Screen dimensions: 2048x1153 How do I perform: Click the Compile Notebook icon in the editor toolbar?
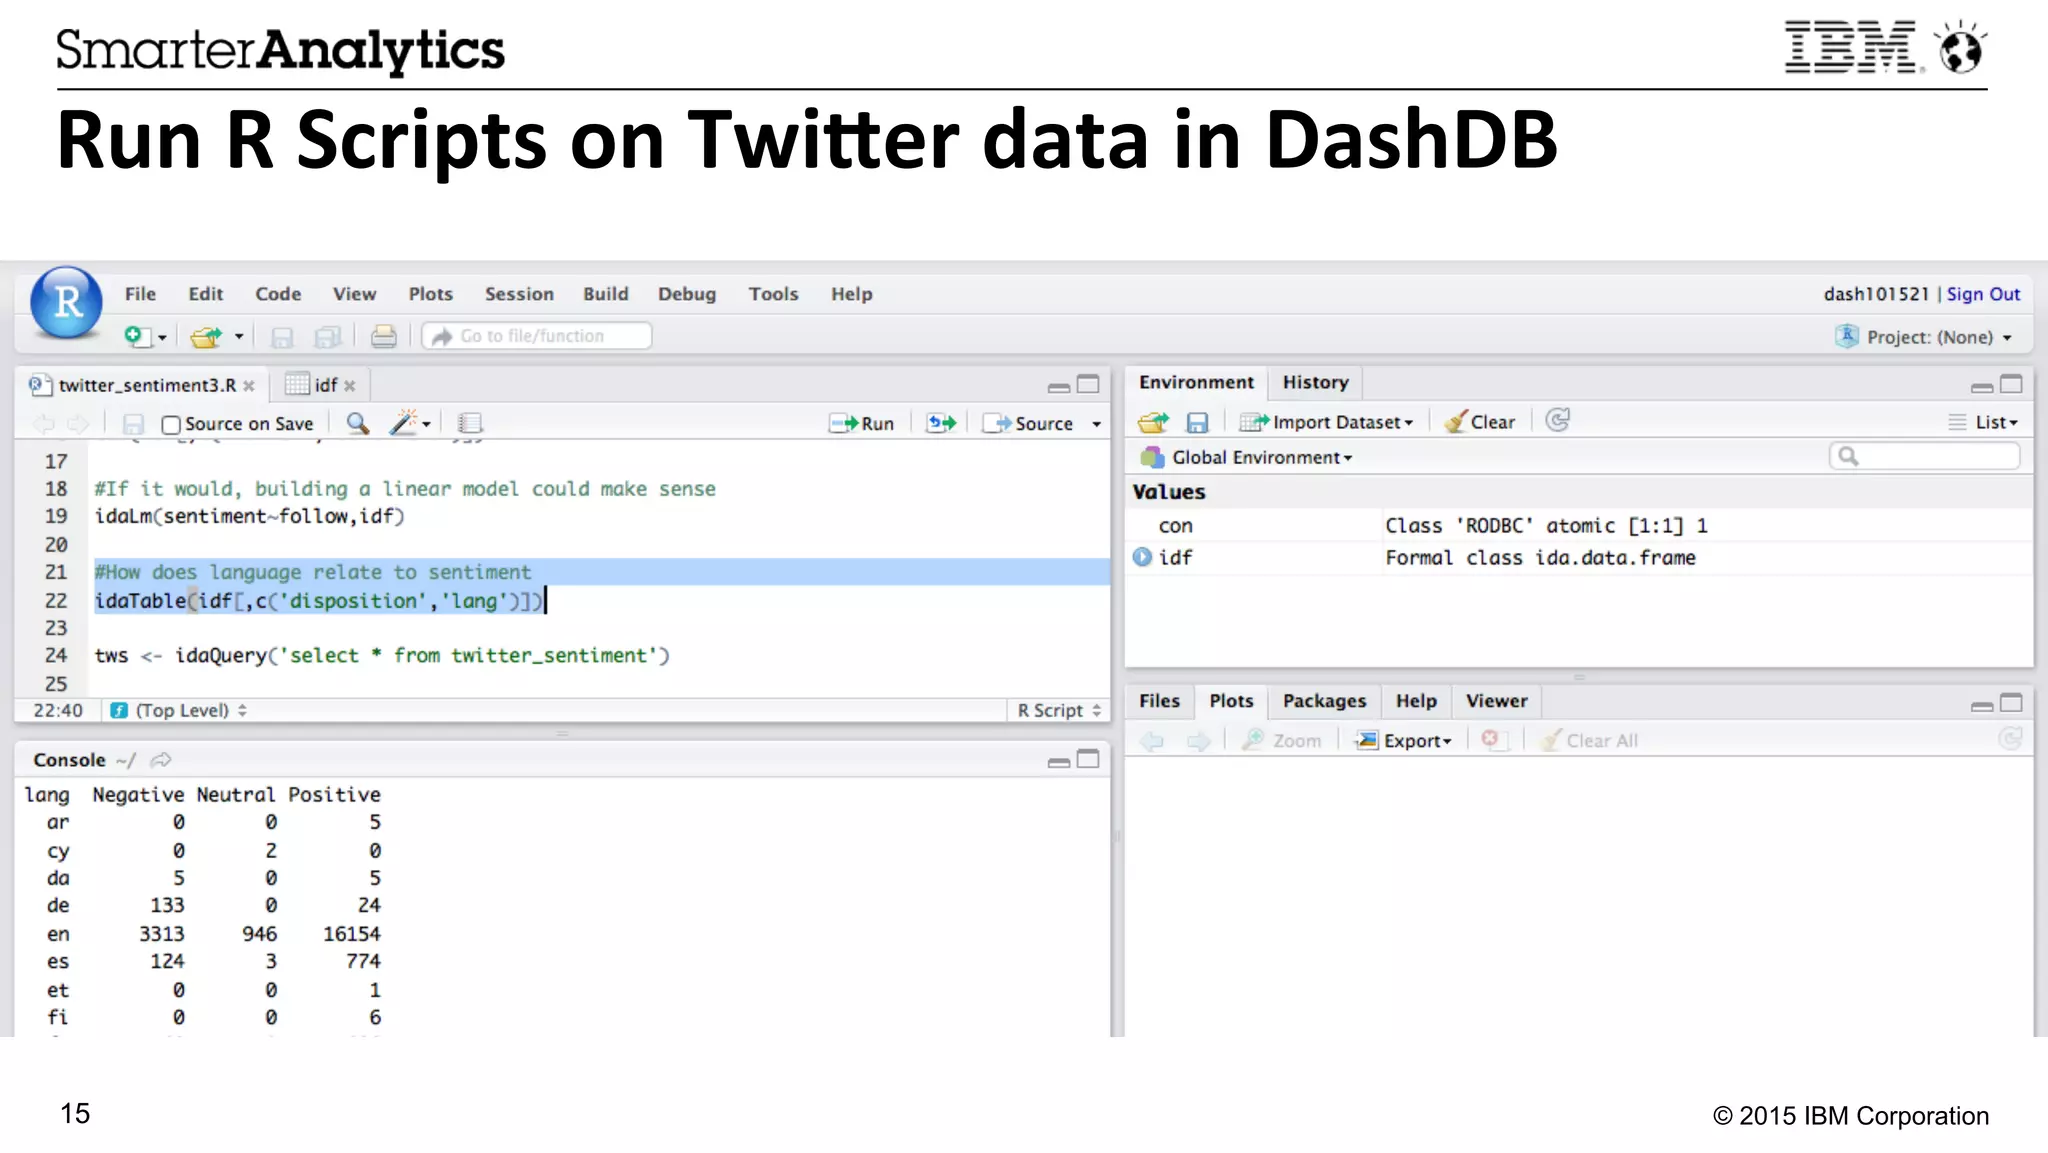[x=470, y=423]
